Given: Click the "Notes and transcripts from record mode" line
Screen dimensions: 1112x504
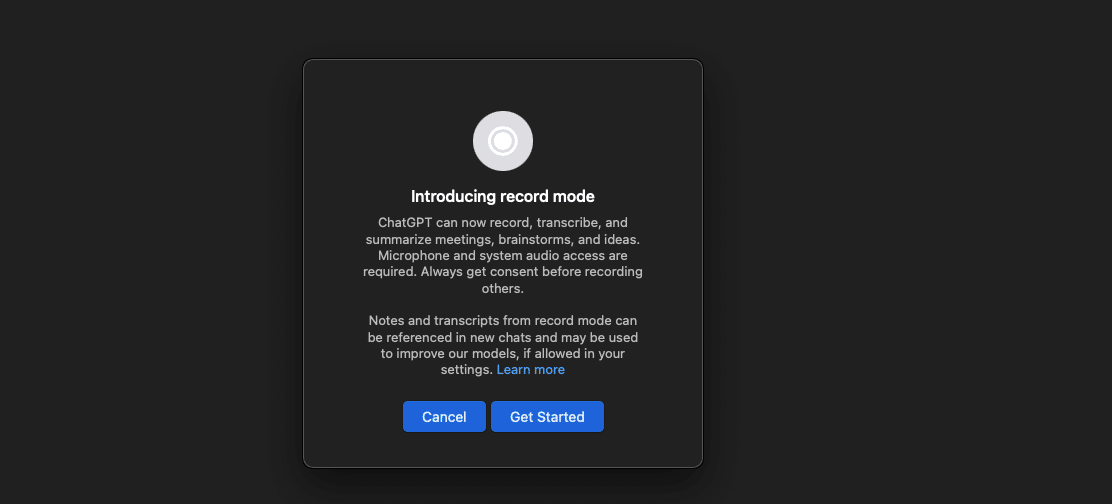Looking at the screenshot, I should coord(503,320).
